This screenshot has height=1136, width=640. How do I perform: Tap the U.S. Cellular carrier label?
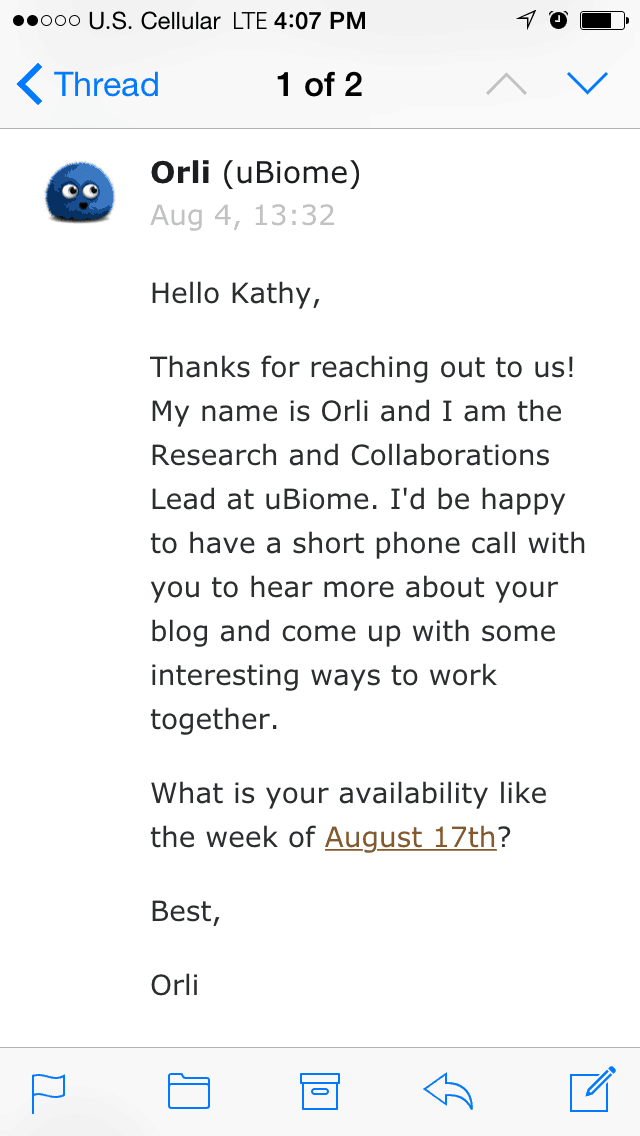154,21
